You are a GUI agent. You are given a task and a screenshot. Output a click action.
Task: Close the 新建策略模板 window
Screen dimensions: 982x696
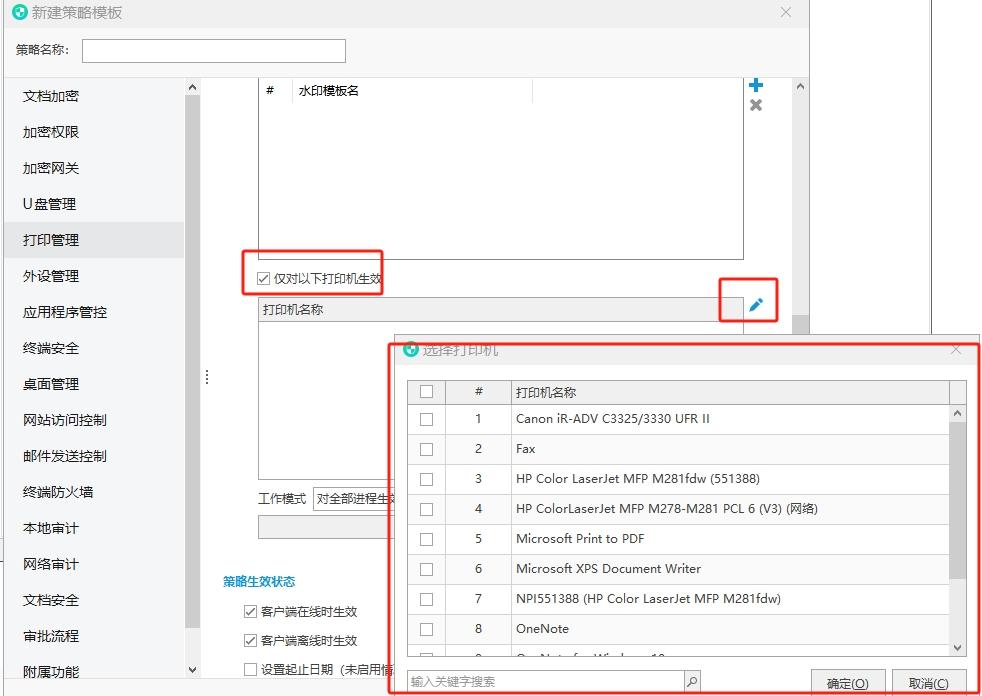click(786, 12)
